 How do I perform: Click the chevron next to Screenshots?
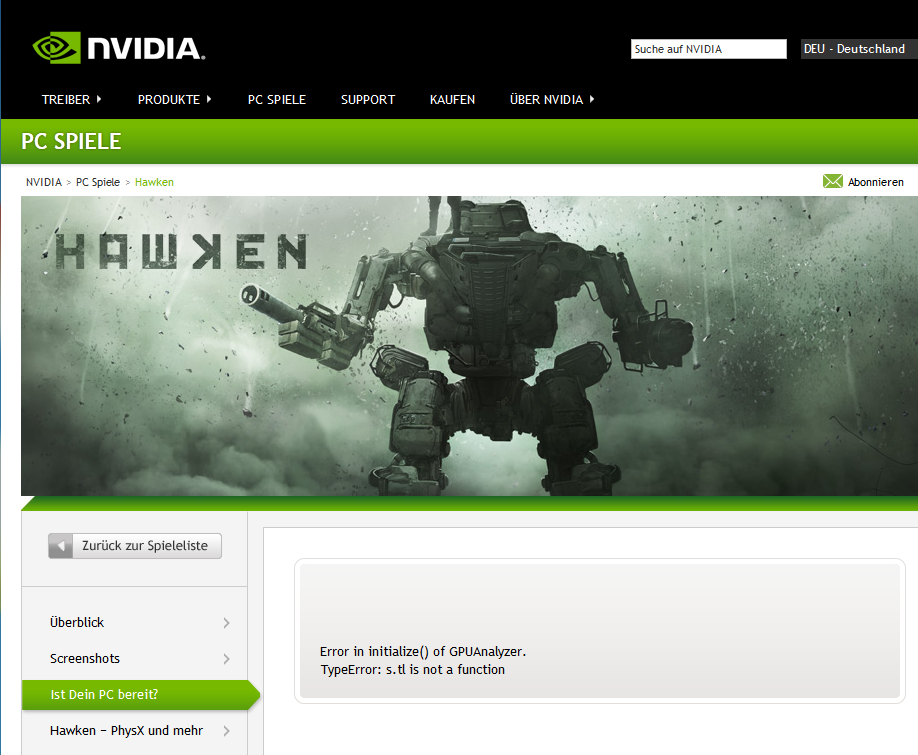[x=227, y=659]
